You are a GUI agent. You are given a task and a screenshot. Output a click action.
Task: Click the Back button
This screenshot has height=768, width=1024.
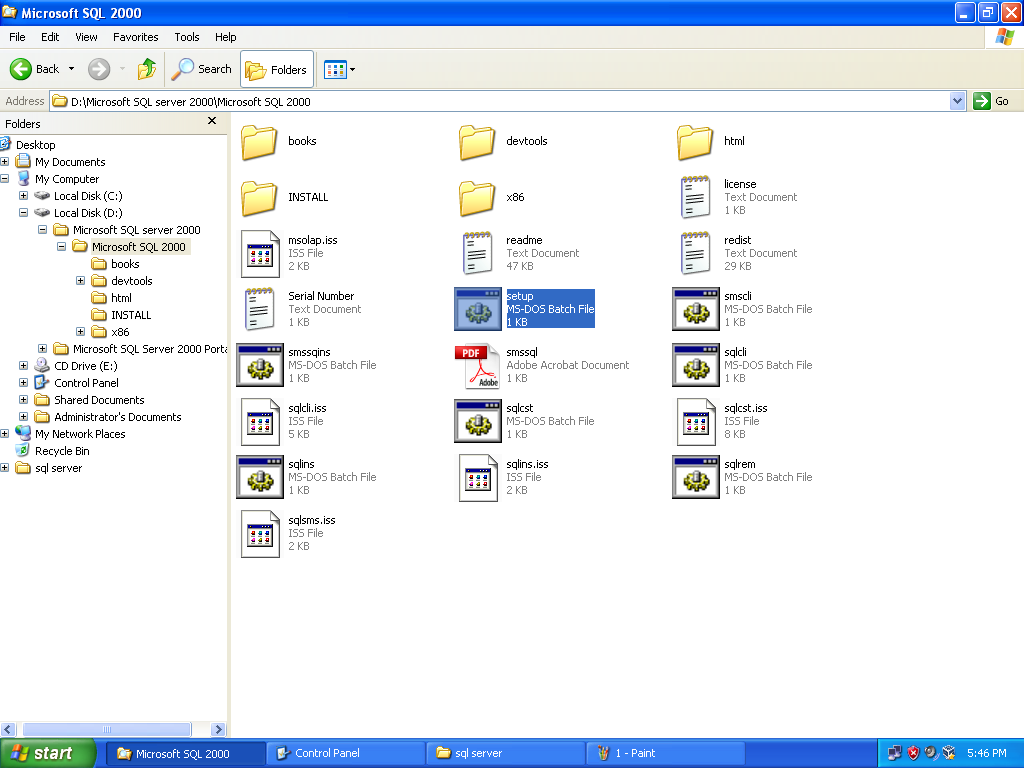click(35, 69)
